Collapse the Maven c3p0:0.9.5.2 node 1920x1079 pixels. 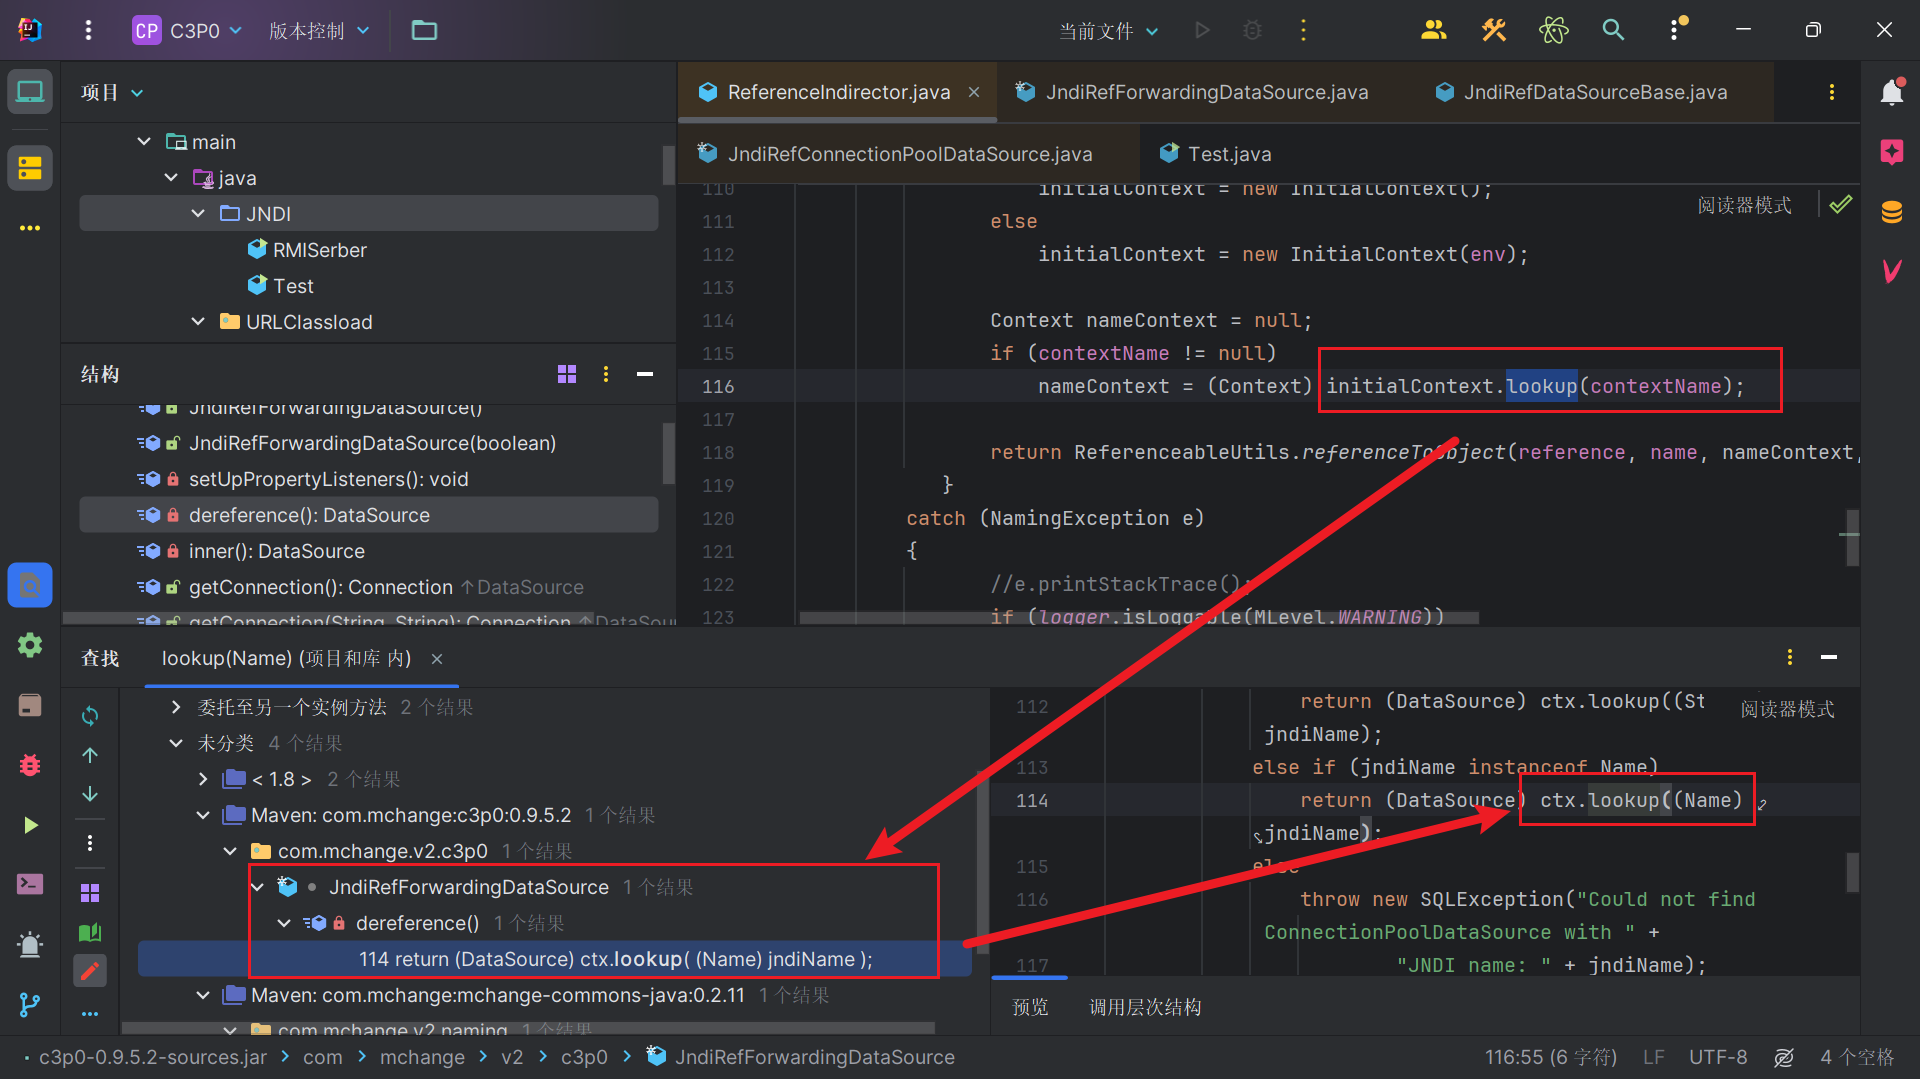[x=203, y=815]
